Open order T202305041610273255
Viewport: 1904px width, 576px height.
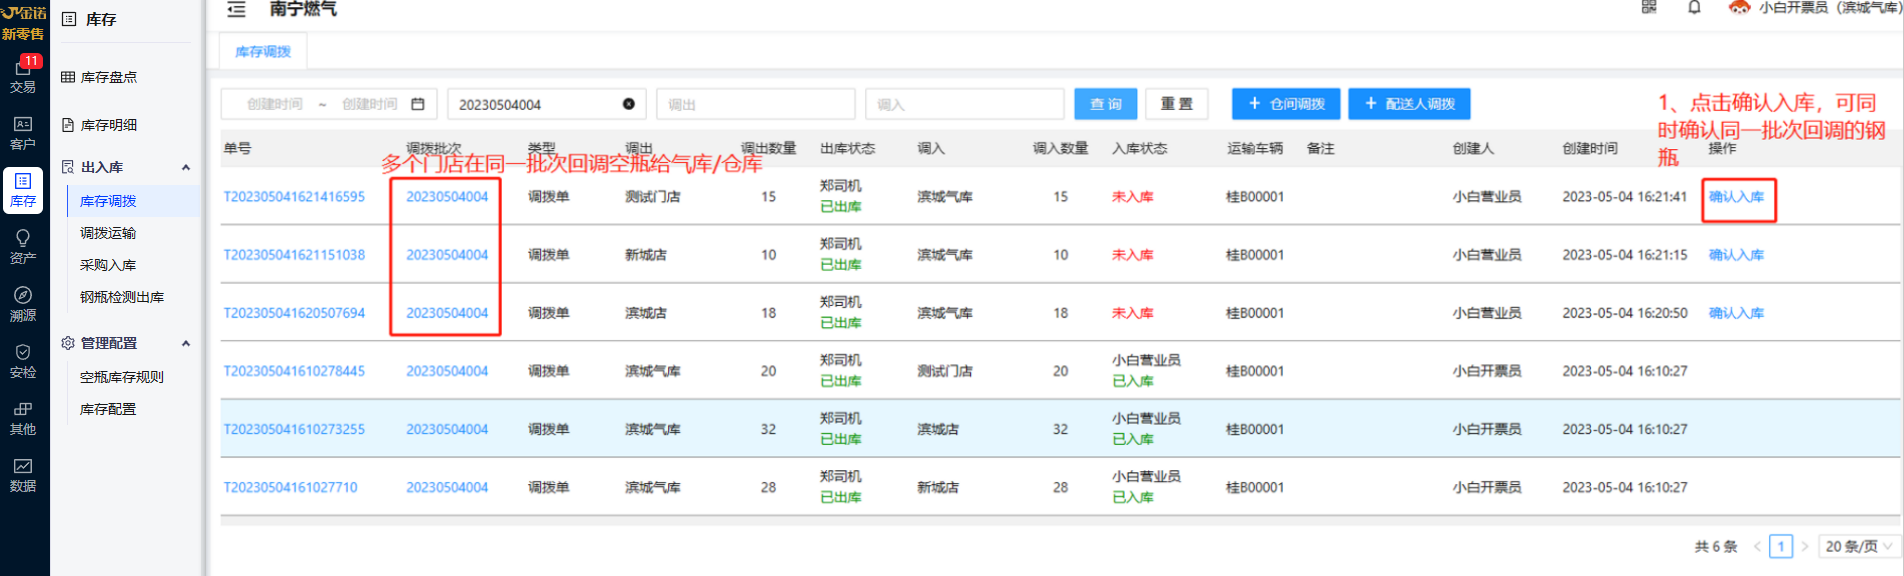click(x=294, y=429)
